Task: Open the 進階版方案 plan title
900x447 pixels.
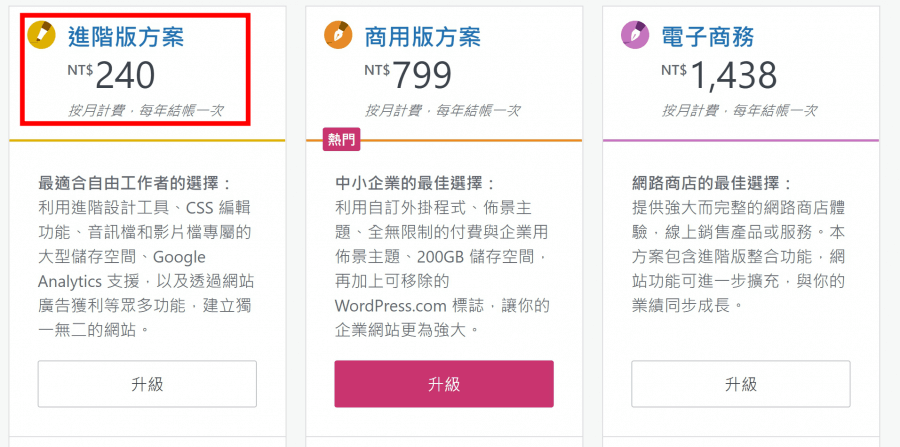Action: (x=126, y=37)
